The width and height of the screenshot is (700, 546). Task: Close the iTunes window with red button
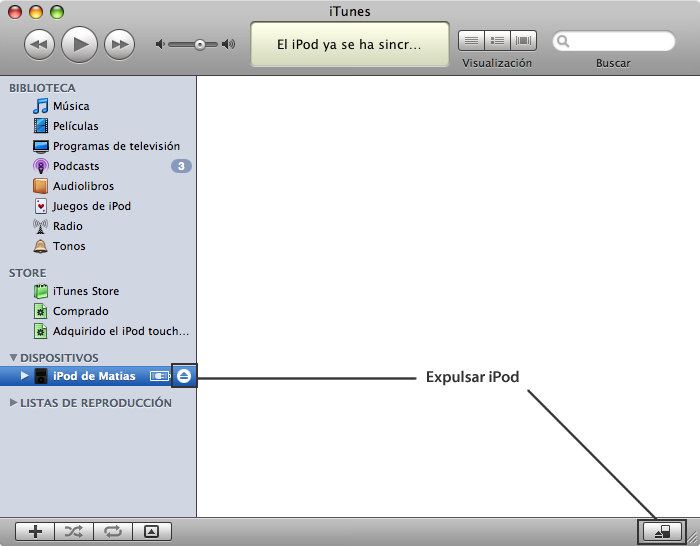coord(15,12)
